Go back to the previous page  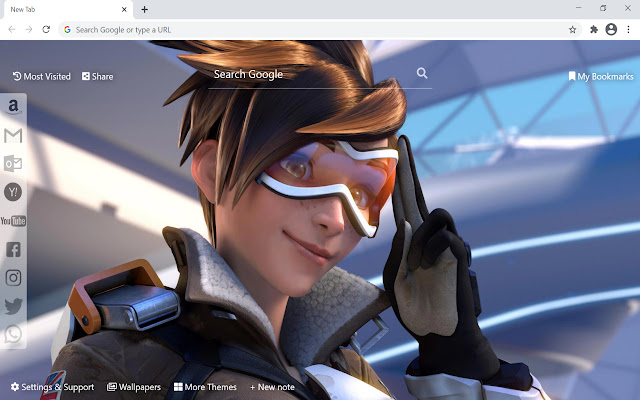tap(12, 29)
